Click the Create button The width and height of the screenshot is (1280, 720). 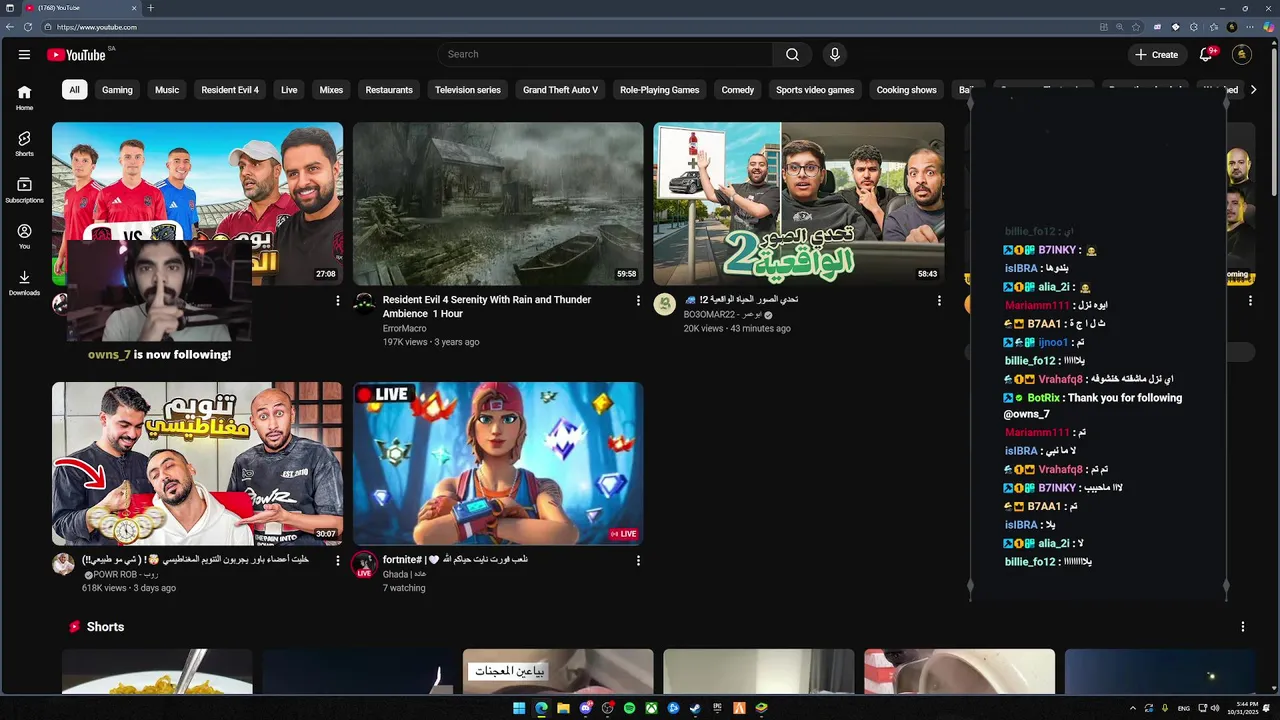pos(1156,54)
